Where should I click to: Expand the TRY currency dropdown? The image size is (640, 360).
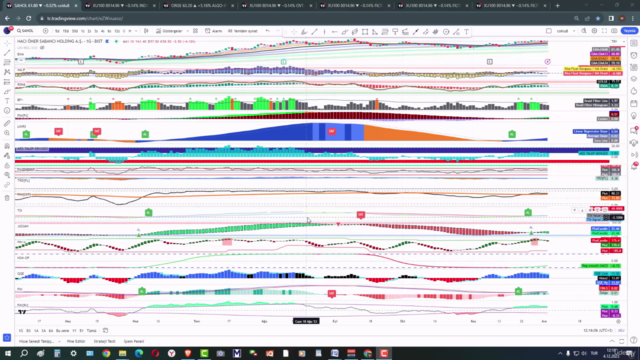(x=618, y=42)
